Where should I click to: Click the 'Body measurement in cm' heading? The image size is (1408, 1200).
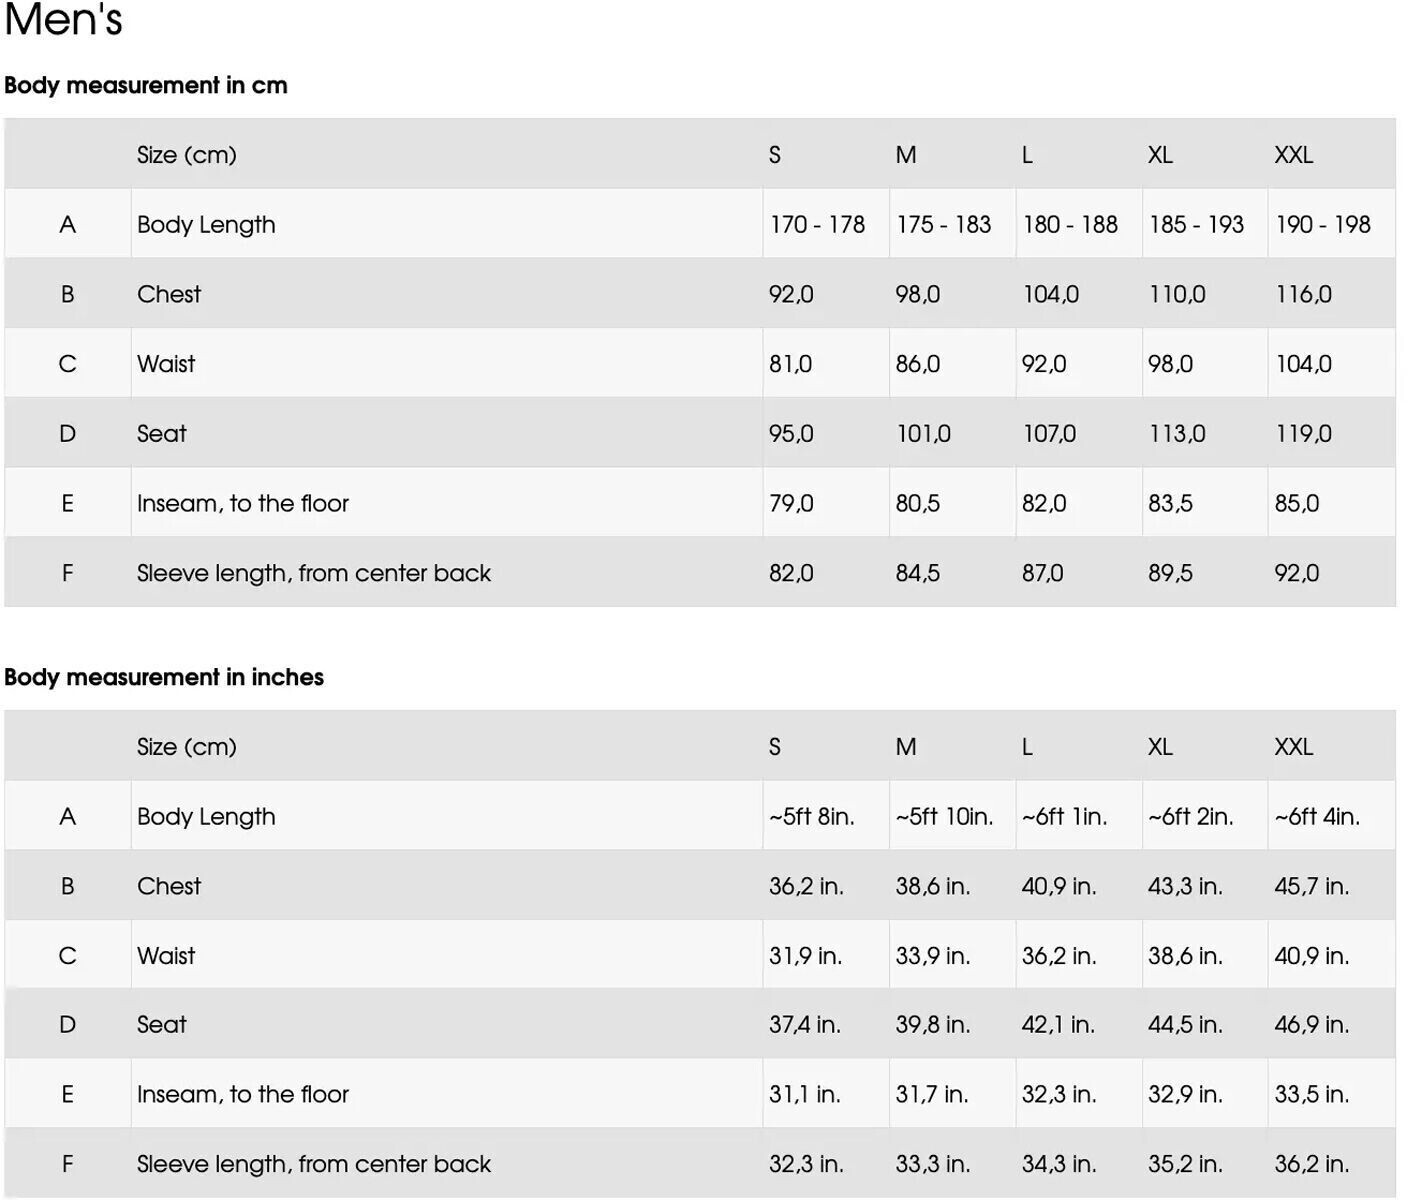tap(146, 85)
